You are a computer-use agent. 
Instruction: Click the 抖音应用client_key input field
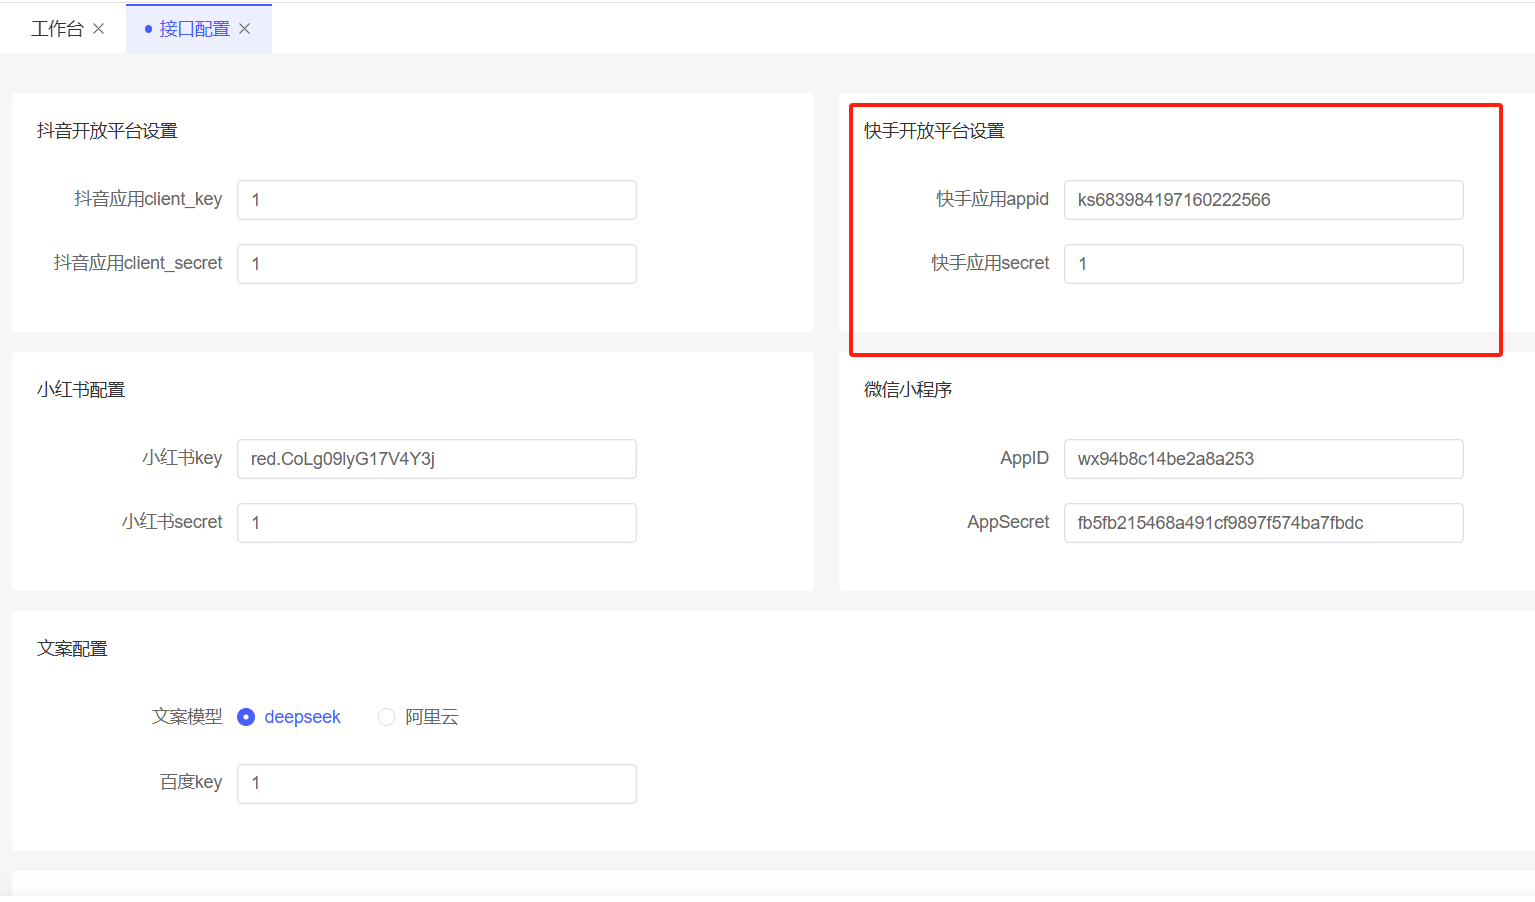tap(436, 200)
